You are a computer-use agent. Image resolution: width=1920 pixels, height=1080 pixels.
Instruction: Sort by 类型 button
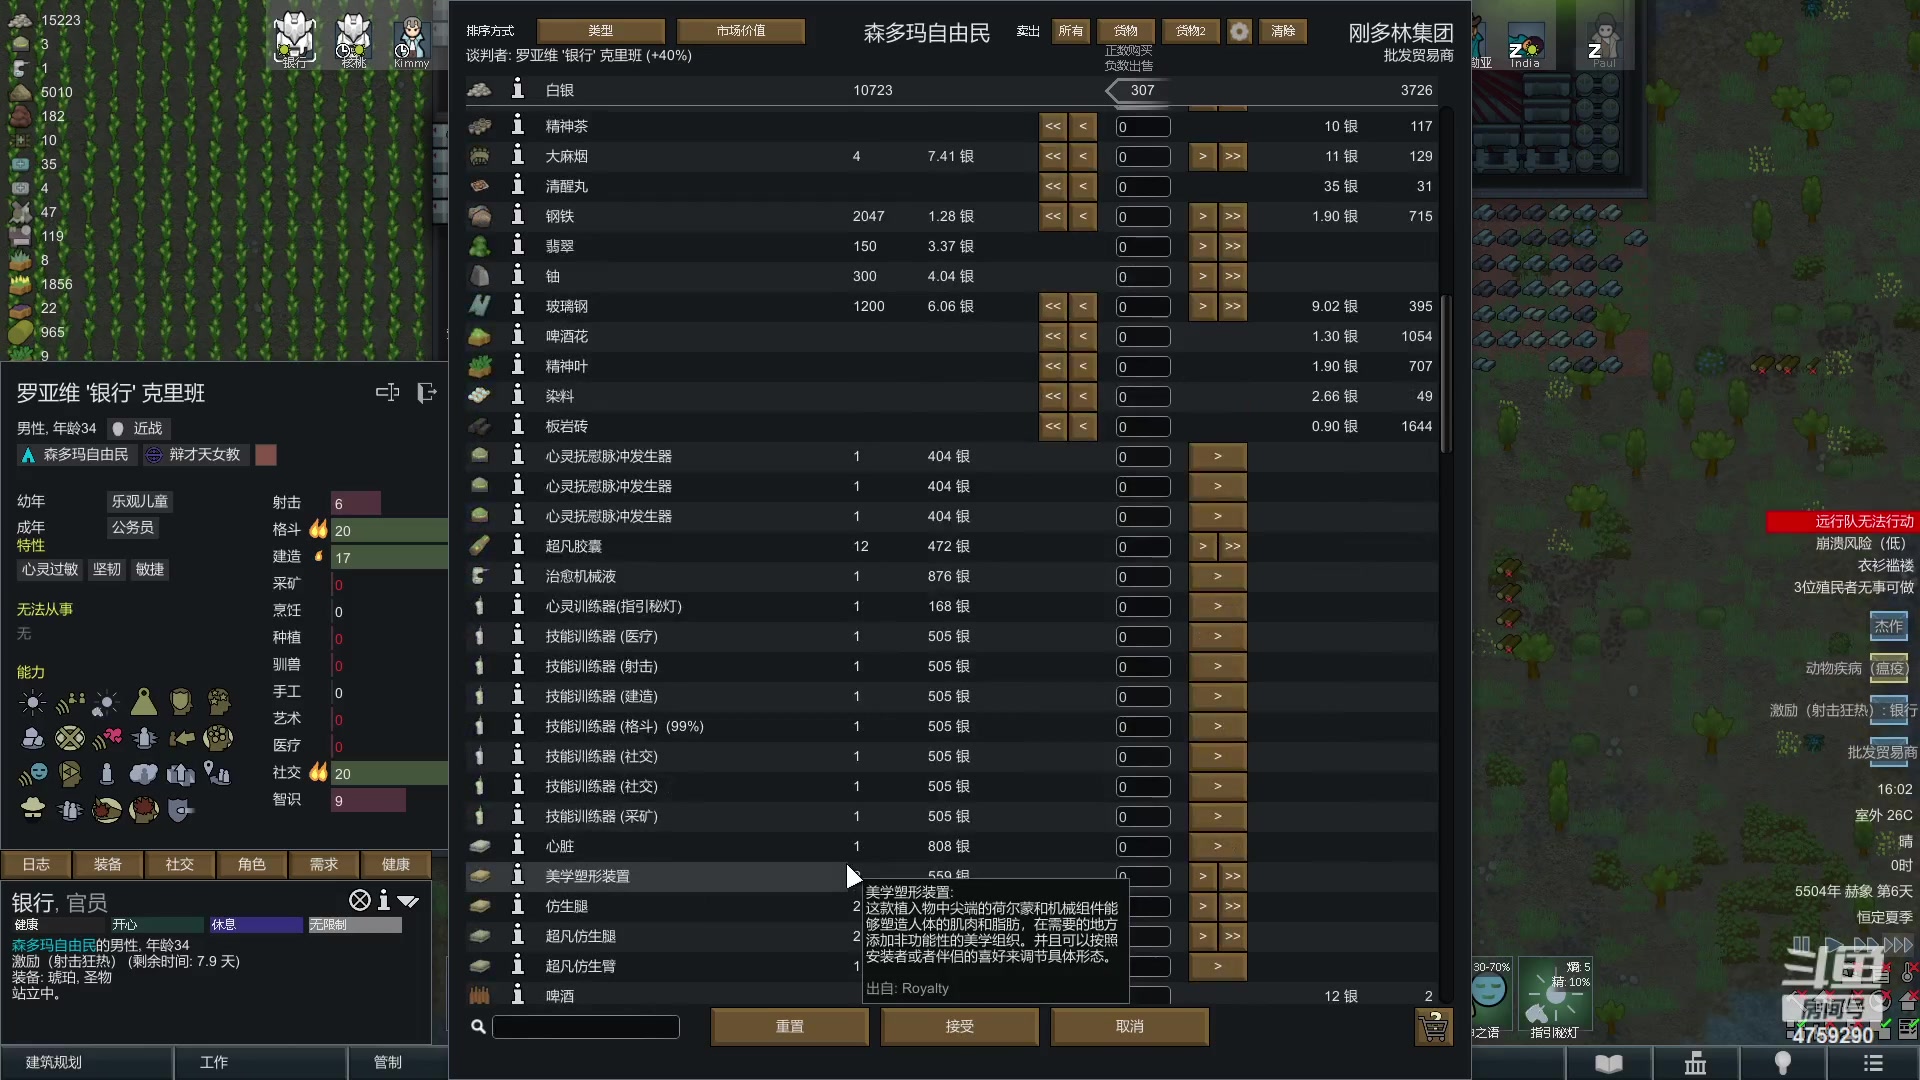tap(601, 31)
